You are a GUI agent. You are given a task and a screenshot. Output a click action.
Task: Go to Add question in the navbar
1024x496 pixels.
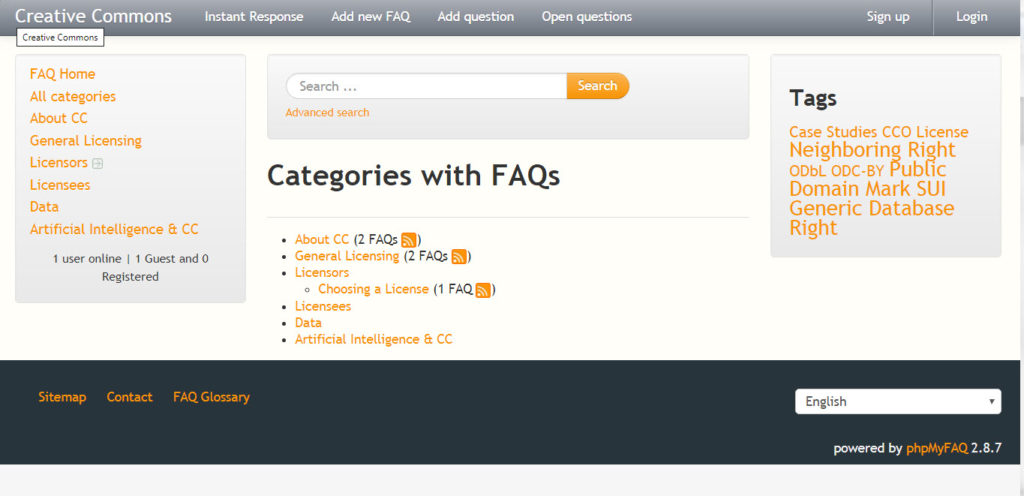click(475, 17)
